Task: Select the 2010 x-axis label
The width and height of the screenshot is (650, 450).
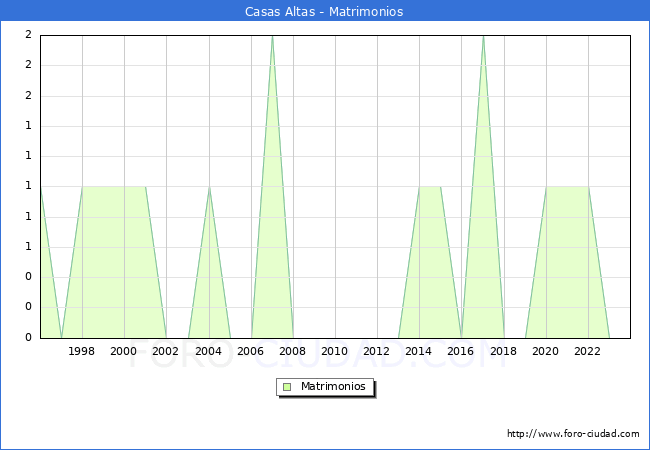Action: (335, 351)
